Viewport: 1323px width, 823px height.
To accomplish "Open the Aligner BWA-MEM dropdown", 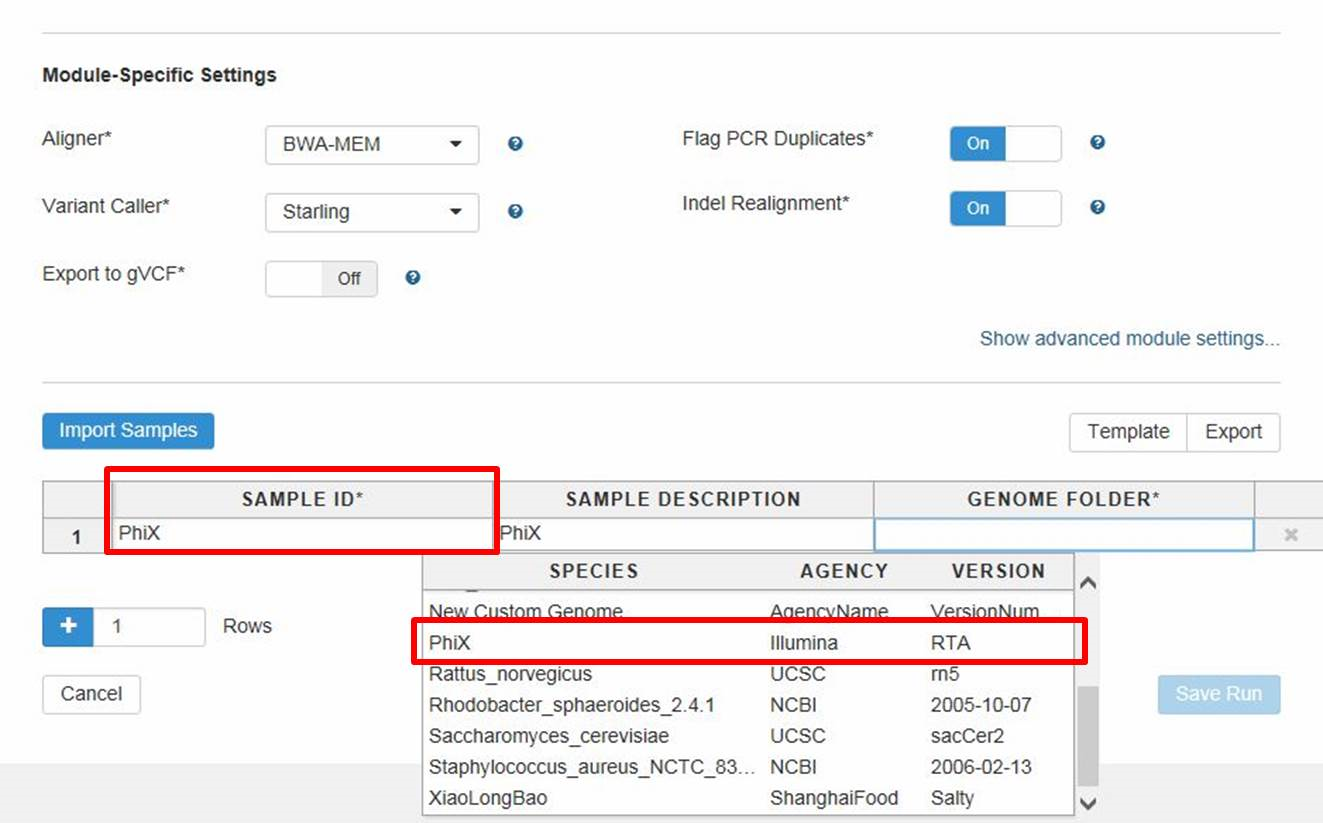I will tap(372, 145).
